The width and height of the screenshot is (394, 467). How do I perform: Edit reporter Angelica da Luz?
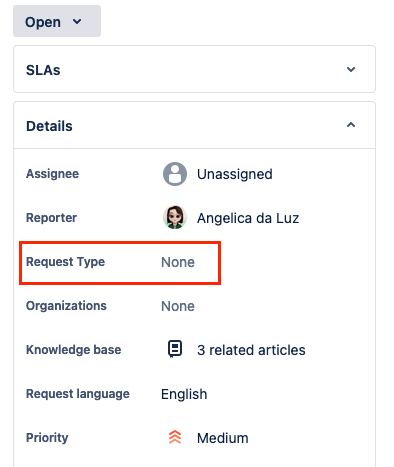click(248, 218)
